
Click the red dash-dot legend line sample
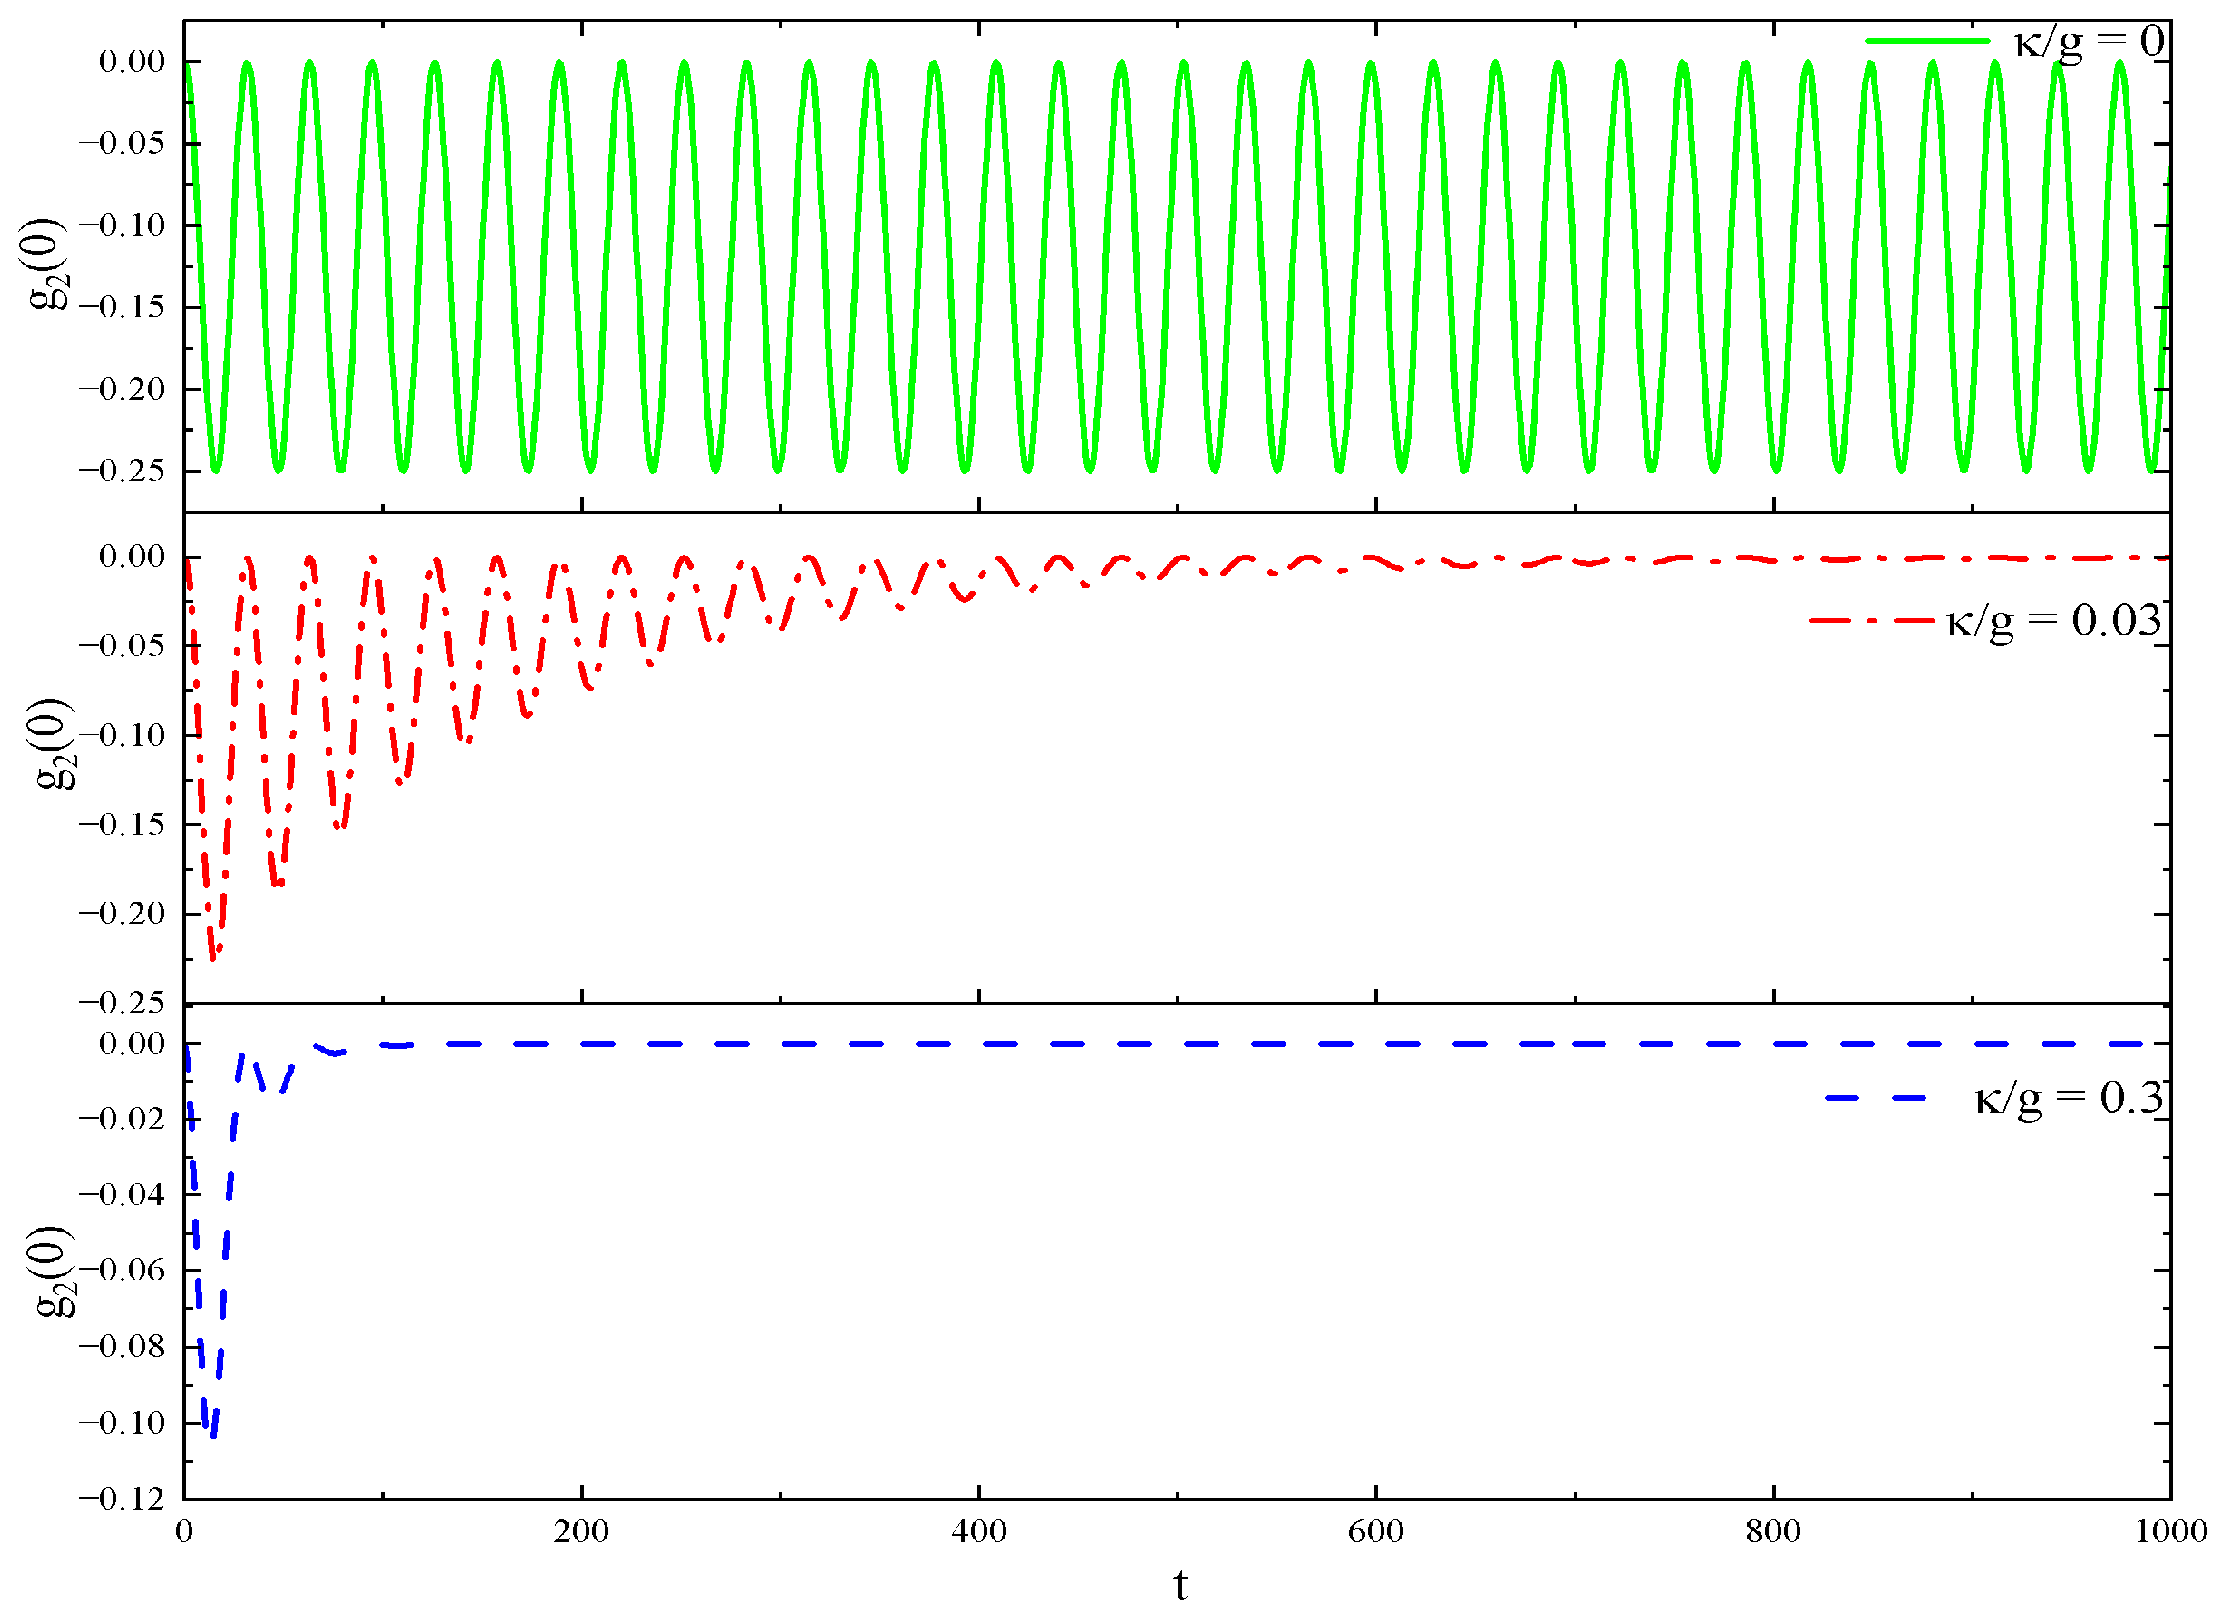(1870, 620)
